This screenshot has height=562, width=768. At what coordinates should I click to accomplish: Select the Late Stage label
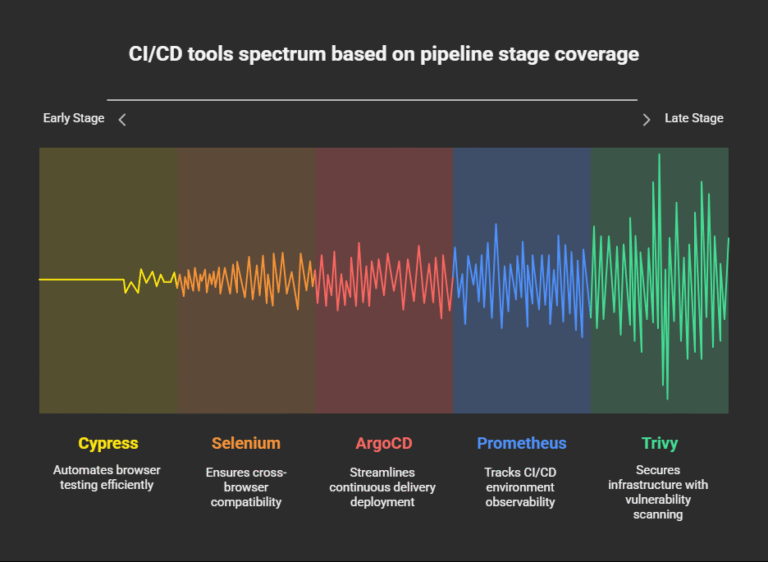(694, 118)
